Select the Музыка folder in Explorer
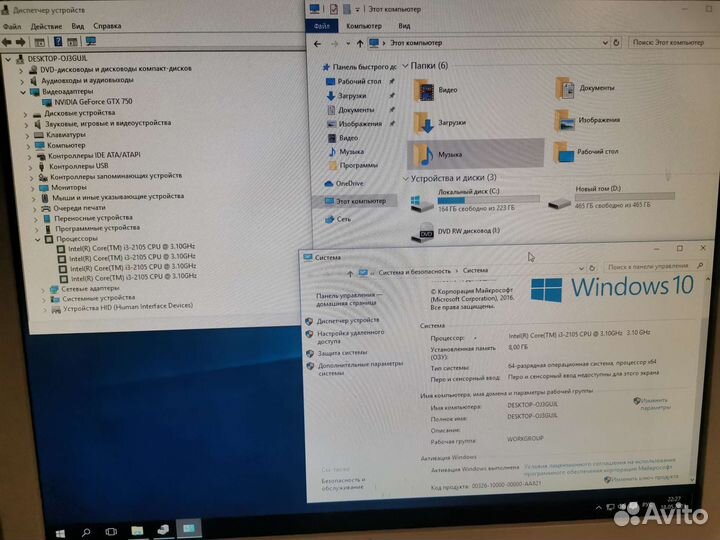 (x=475, y=154)
